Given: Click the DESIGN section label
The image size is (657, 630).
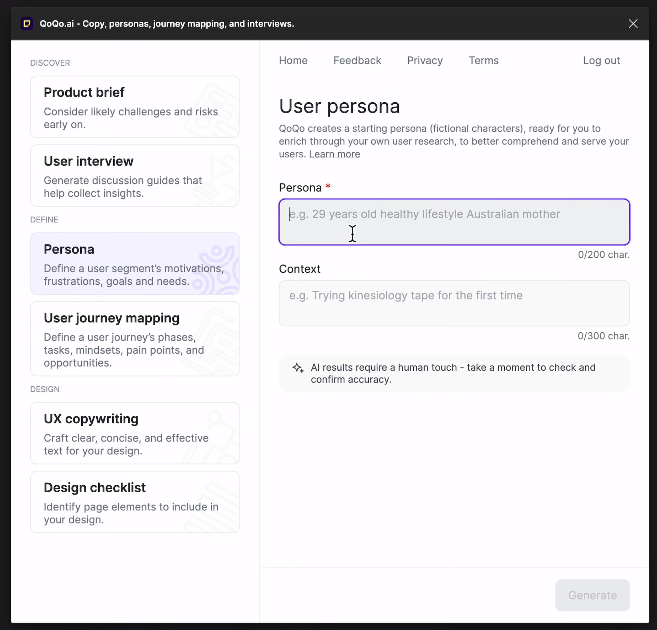Looking at the screenshot, I should pos(45,389).
